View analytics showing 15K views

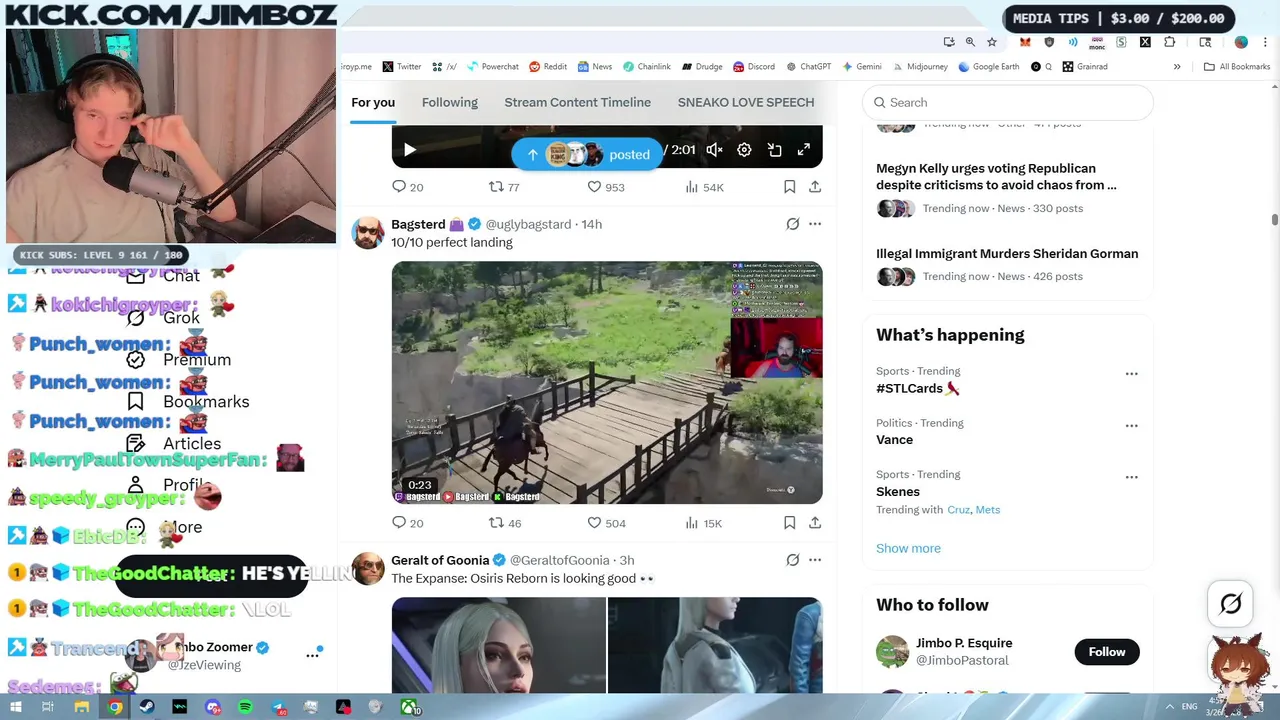(704, 523)
